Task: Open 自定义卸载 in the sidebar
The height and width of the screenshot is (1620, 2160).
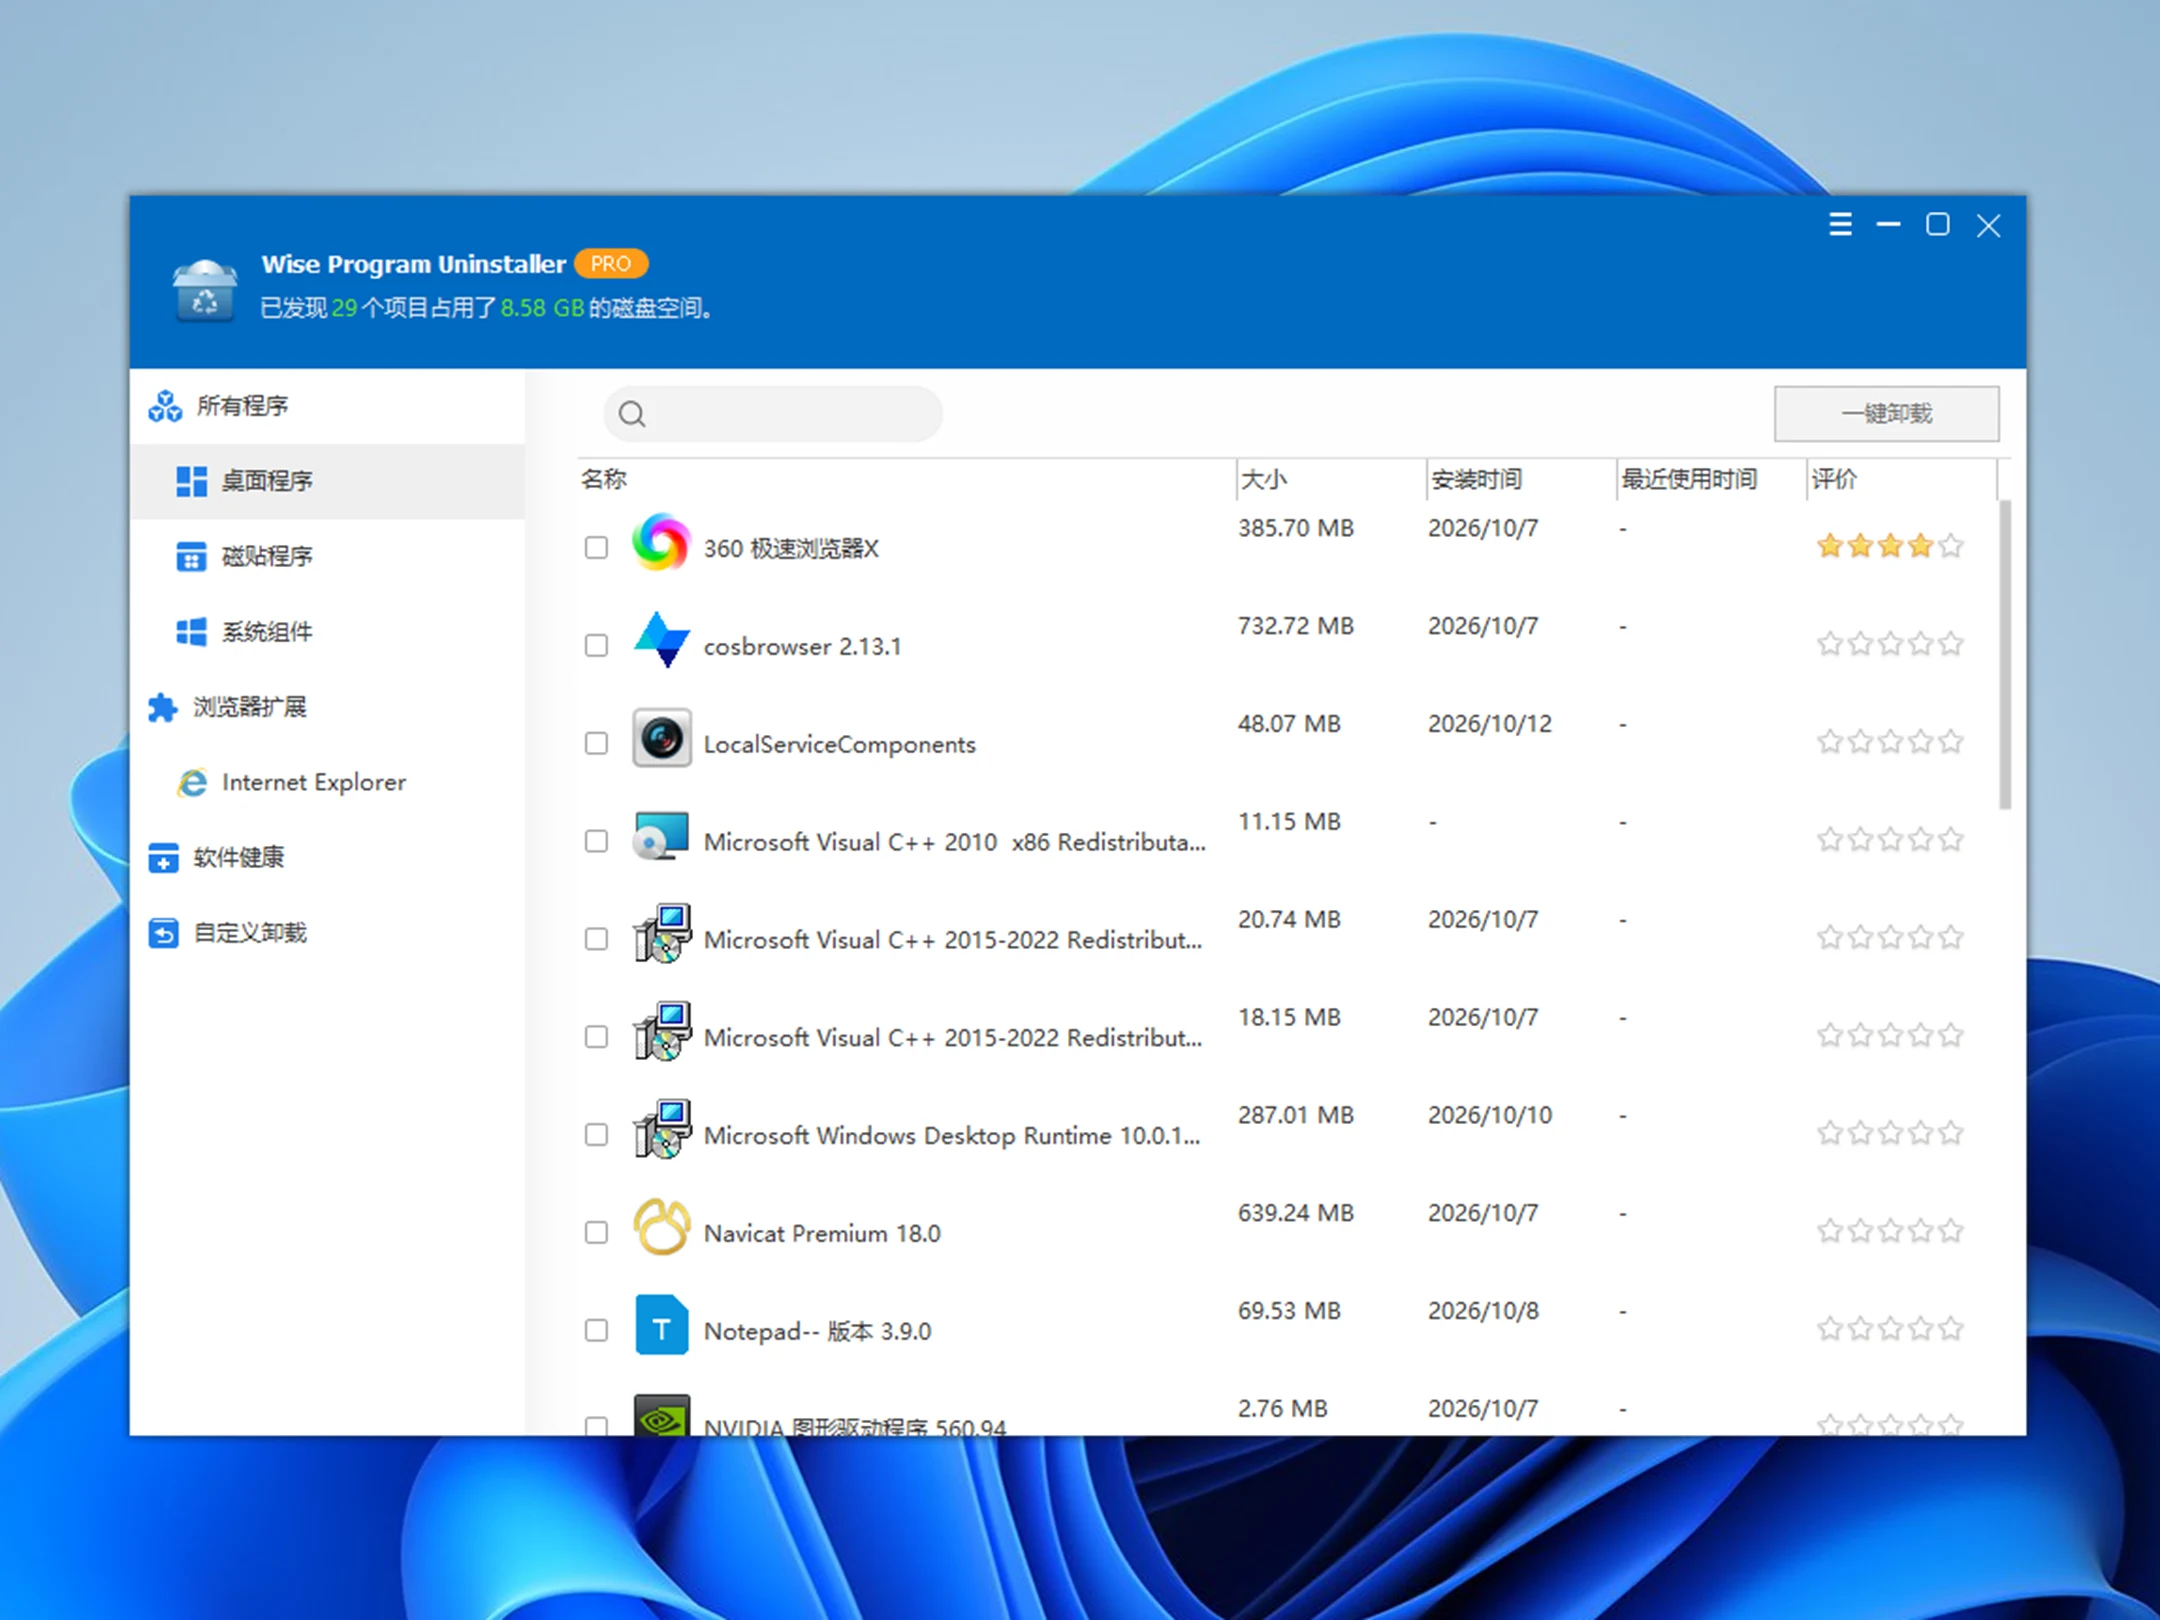Action: [x=327, y=933]
